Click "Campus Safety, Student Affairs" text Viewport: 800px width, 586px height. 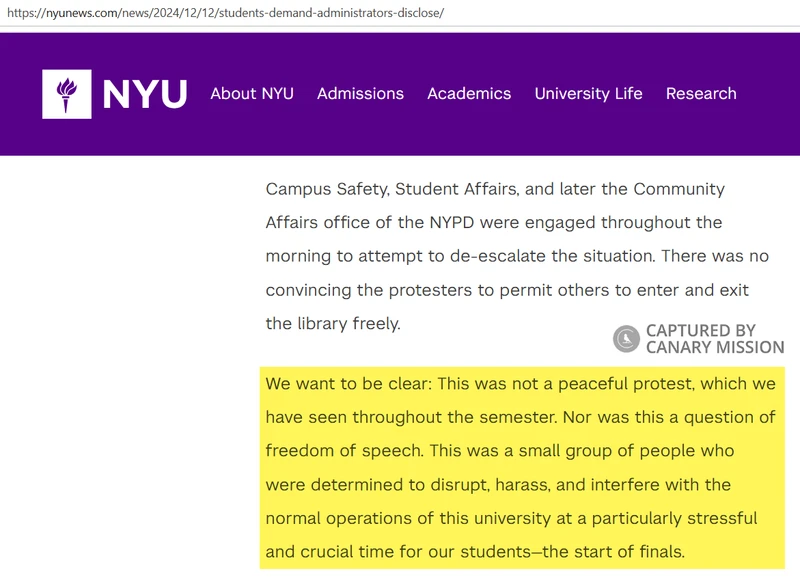[x=392, y=189]
